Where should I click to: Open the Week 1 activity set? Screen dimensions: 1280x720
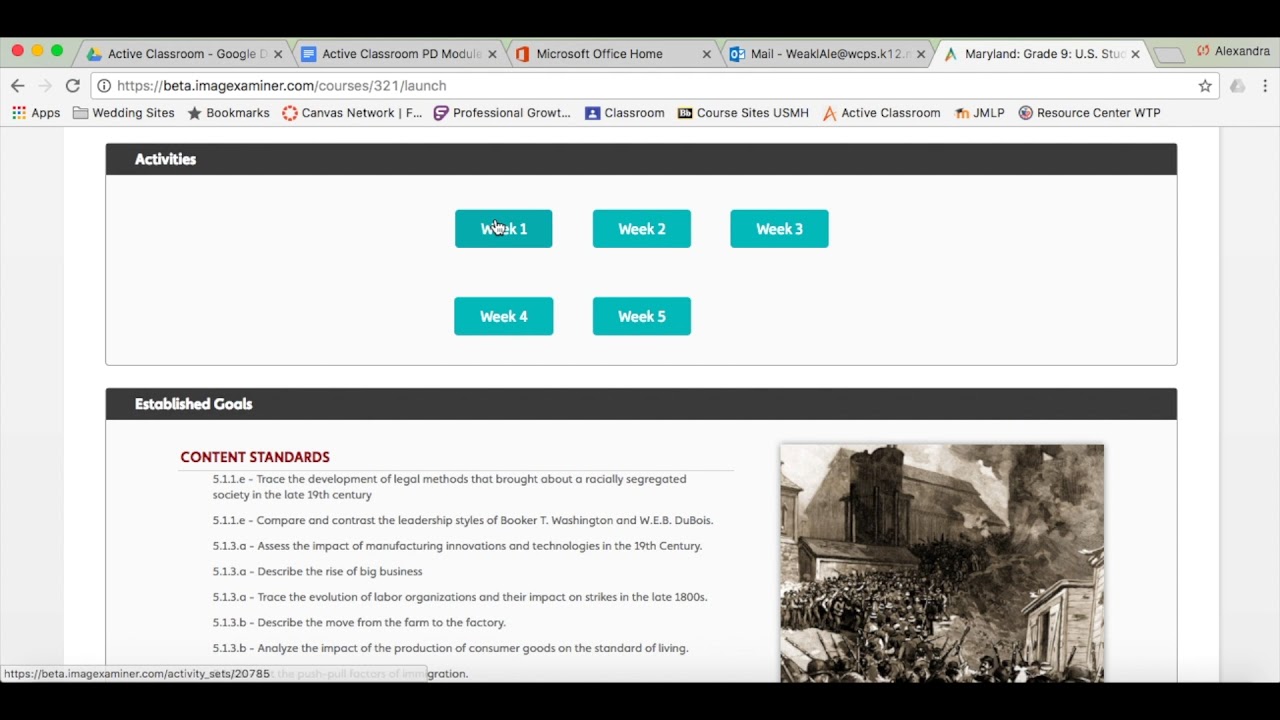[x=503, y=229]
